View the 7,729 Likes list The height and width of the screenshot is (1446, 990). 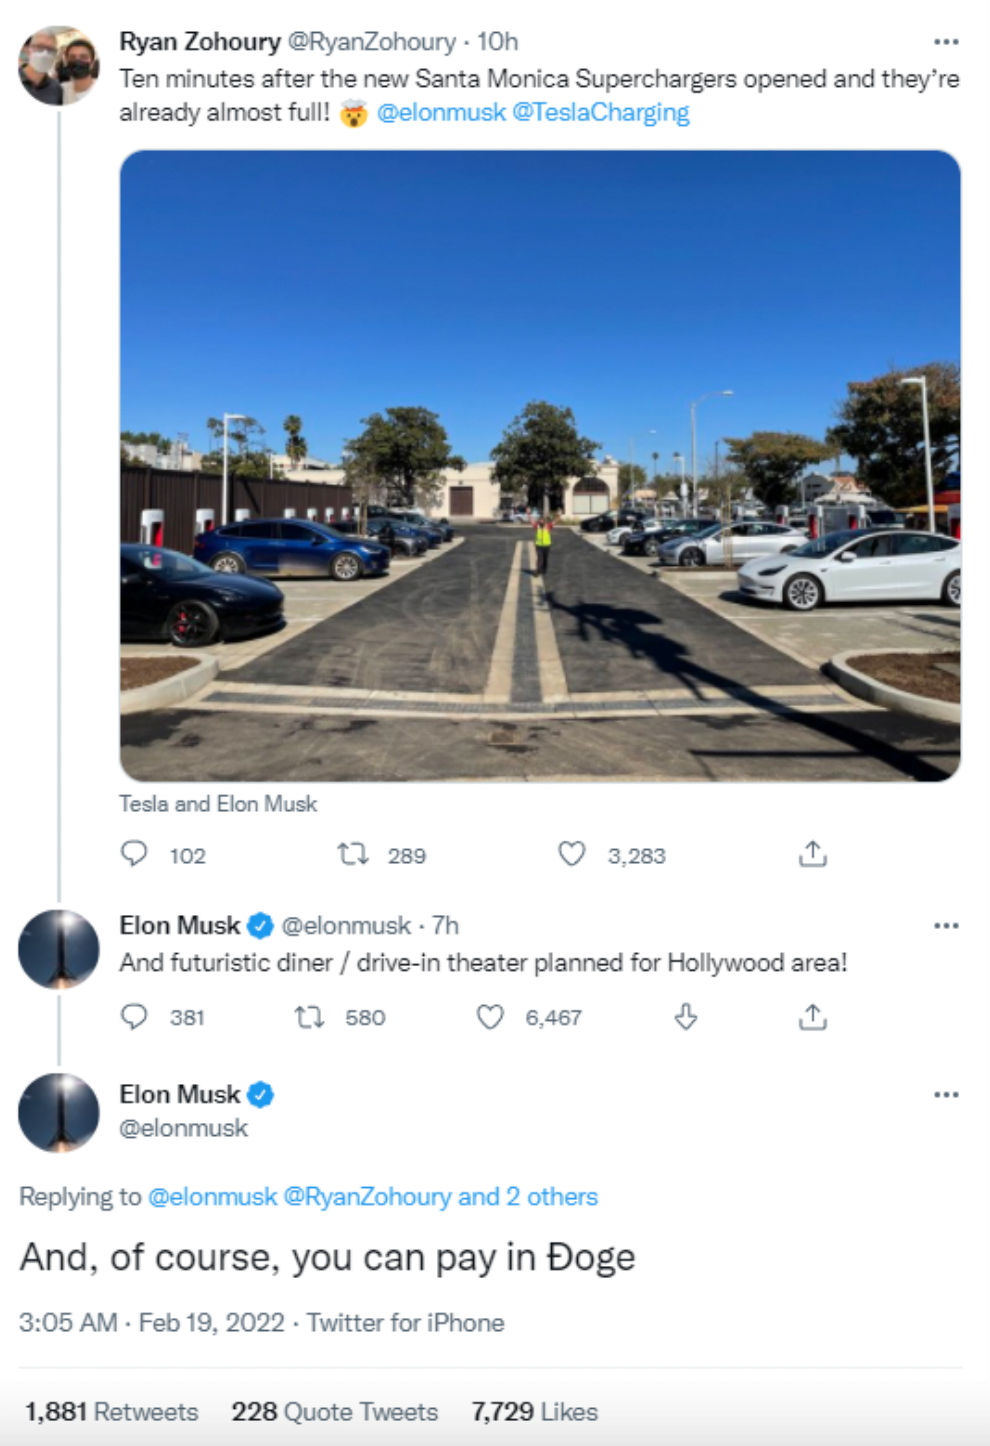535,1412
